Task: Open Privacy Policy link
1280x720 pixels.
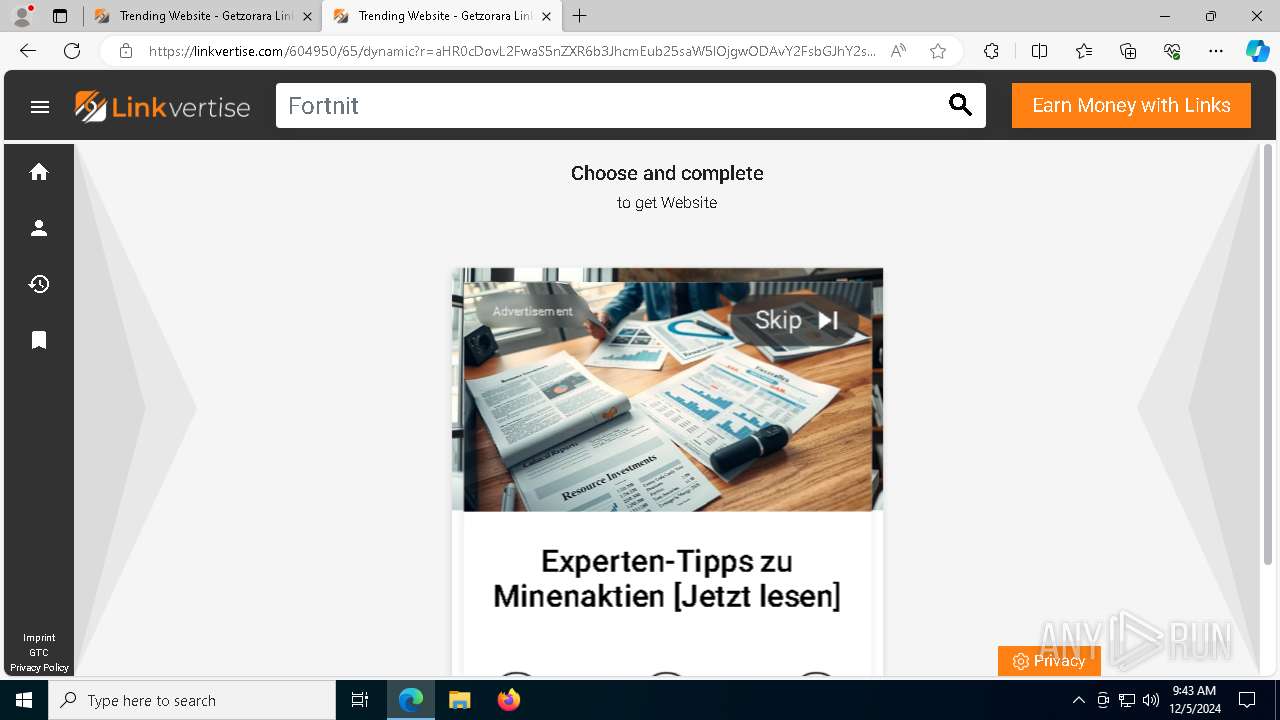Action: point(39,668)
